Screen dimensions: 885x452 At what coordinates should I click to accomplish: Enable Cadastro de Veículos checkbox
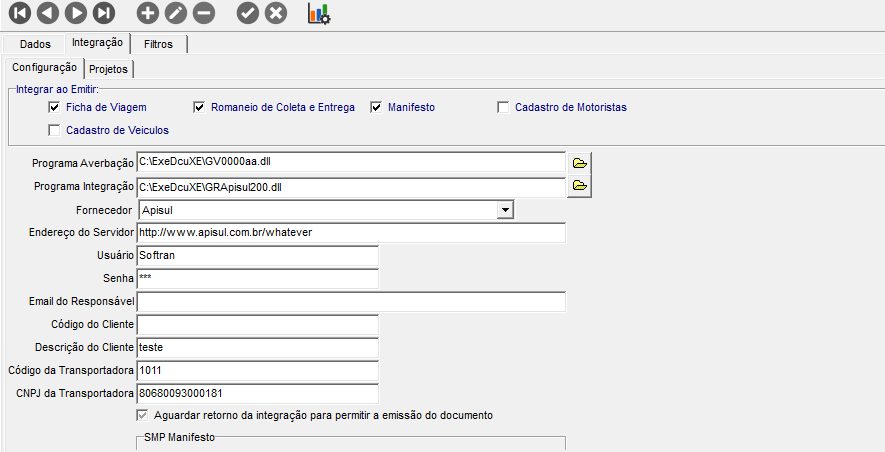click(x=55, y=130)
